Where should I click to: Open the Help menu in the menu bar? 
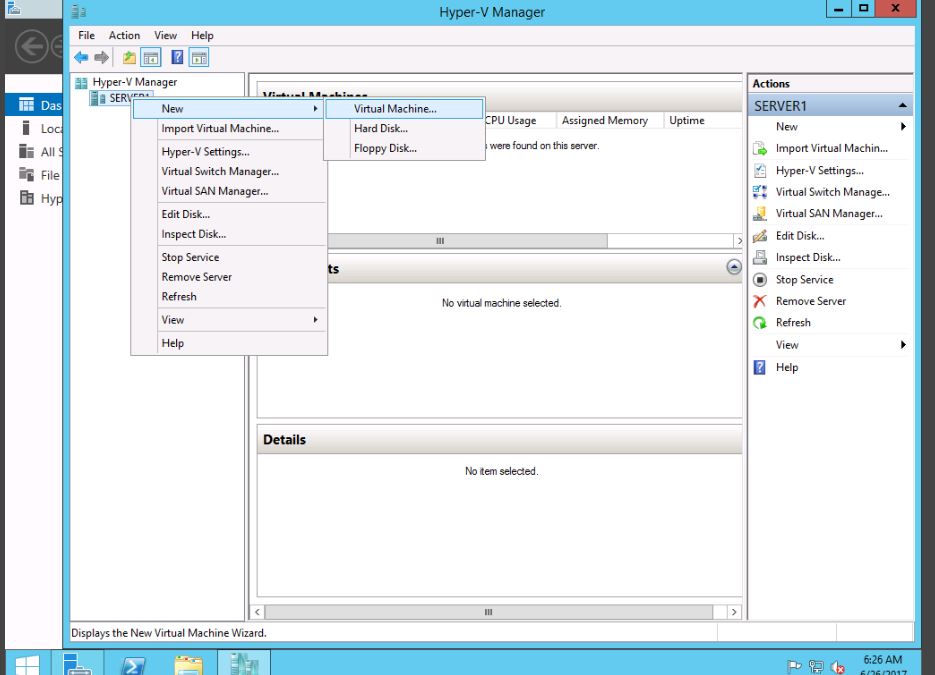point(202,35)
